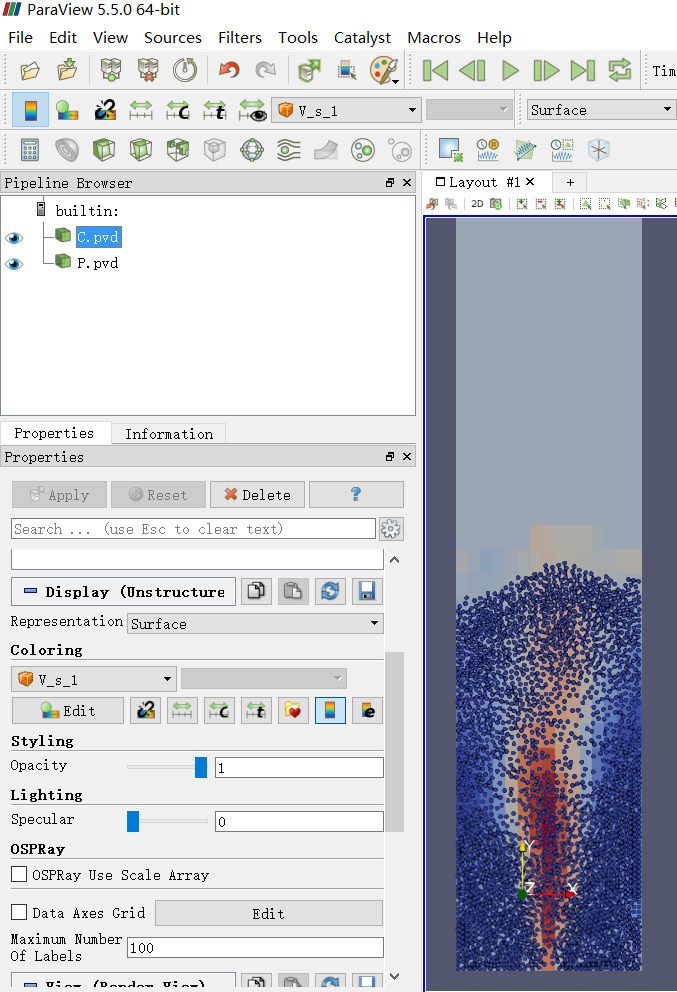
Task: Click Play animation button
Action: (x=510, y=70)
